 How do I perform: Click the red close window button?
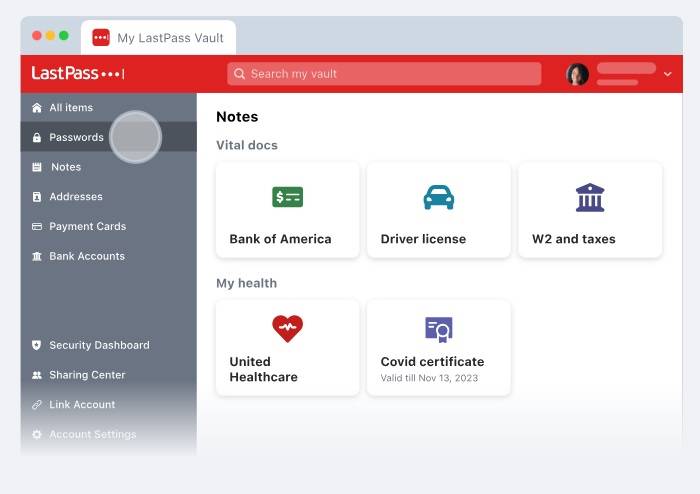click(x=37, y=36)
